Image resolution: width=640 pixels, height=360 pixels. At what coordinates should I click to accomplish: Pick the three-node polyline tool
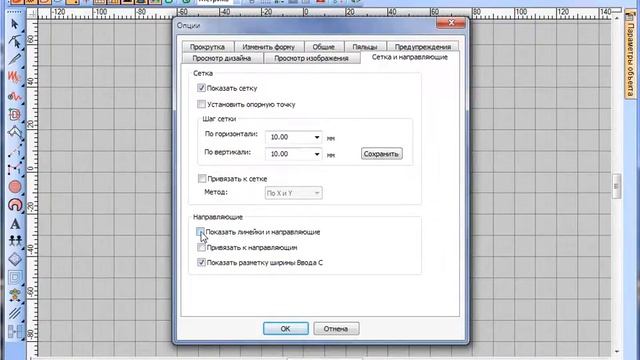[15, 169]
